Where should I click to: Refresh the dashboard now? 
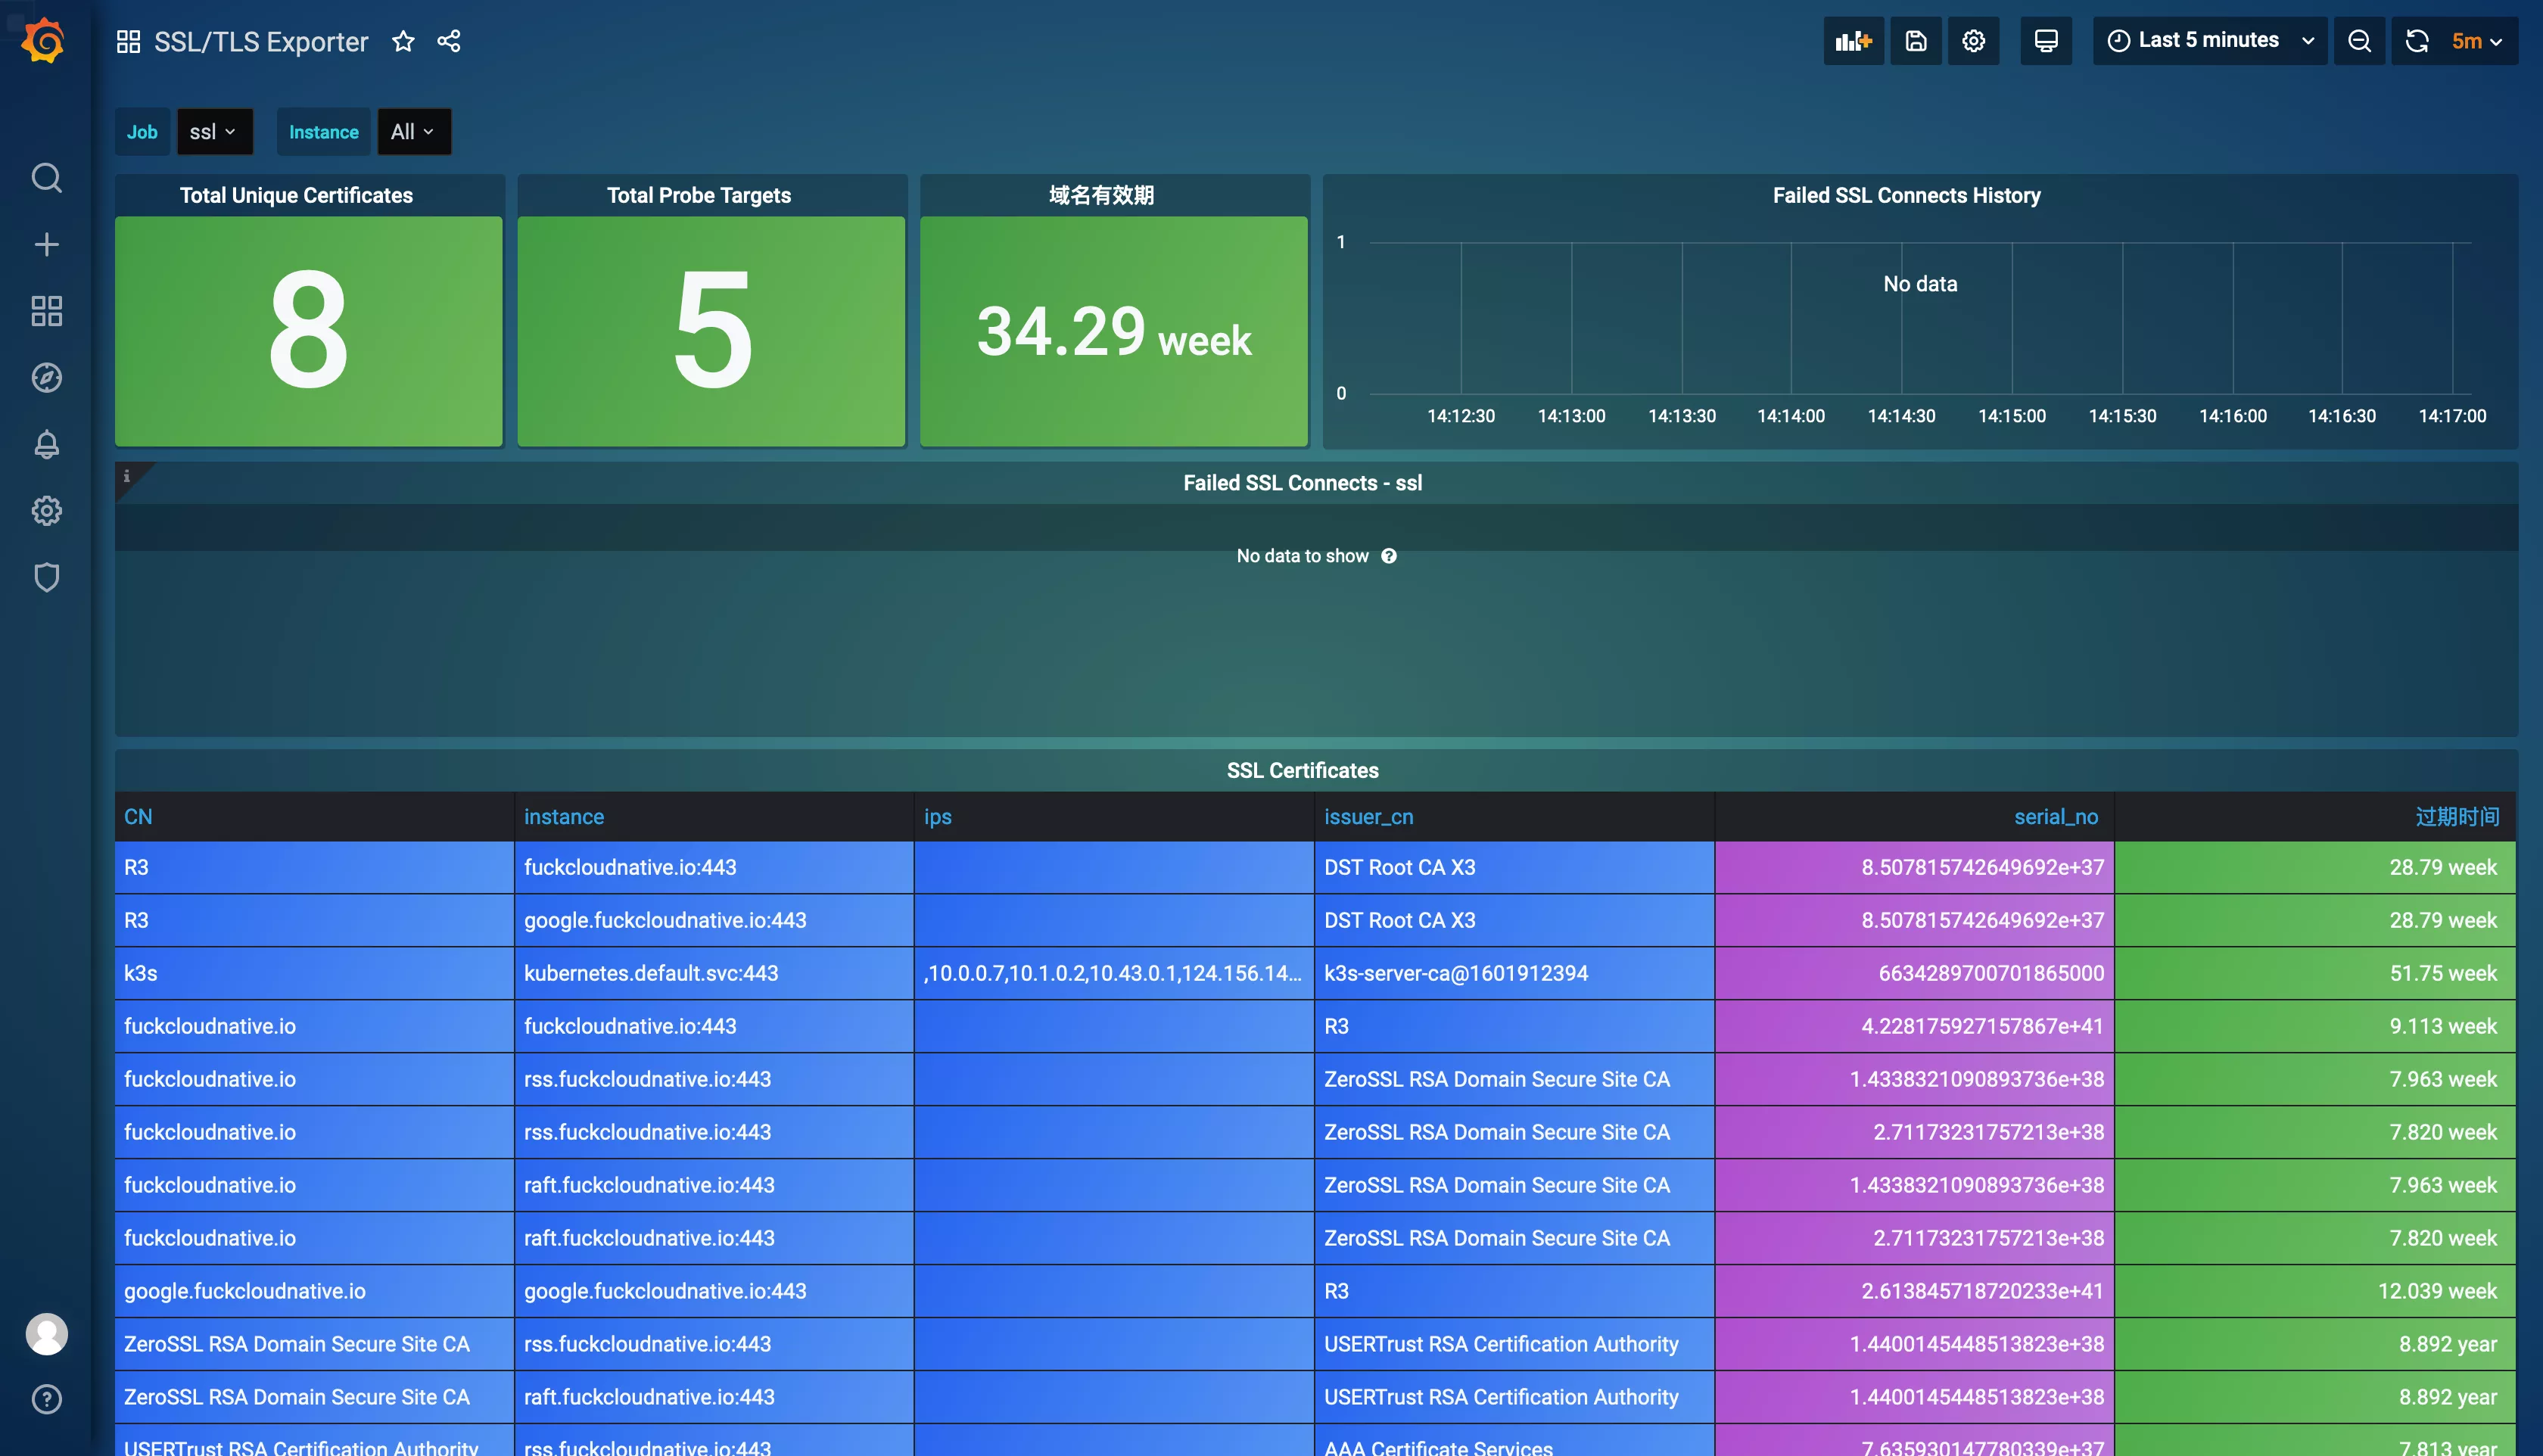(x=2417, y=41)
